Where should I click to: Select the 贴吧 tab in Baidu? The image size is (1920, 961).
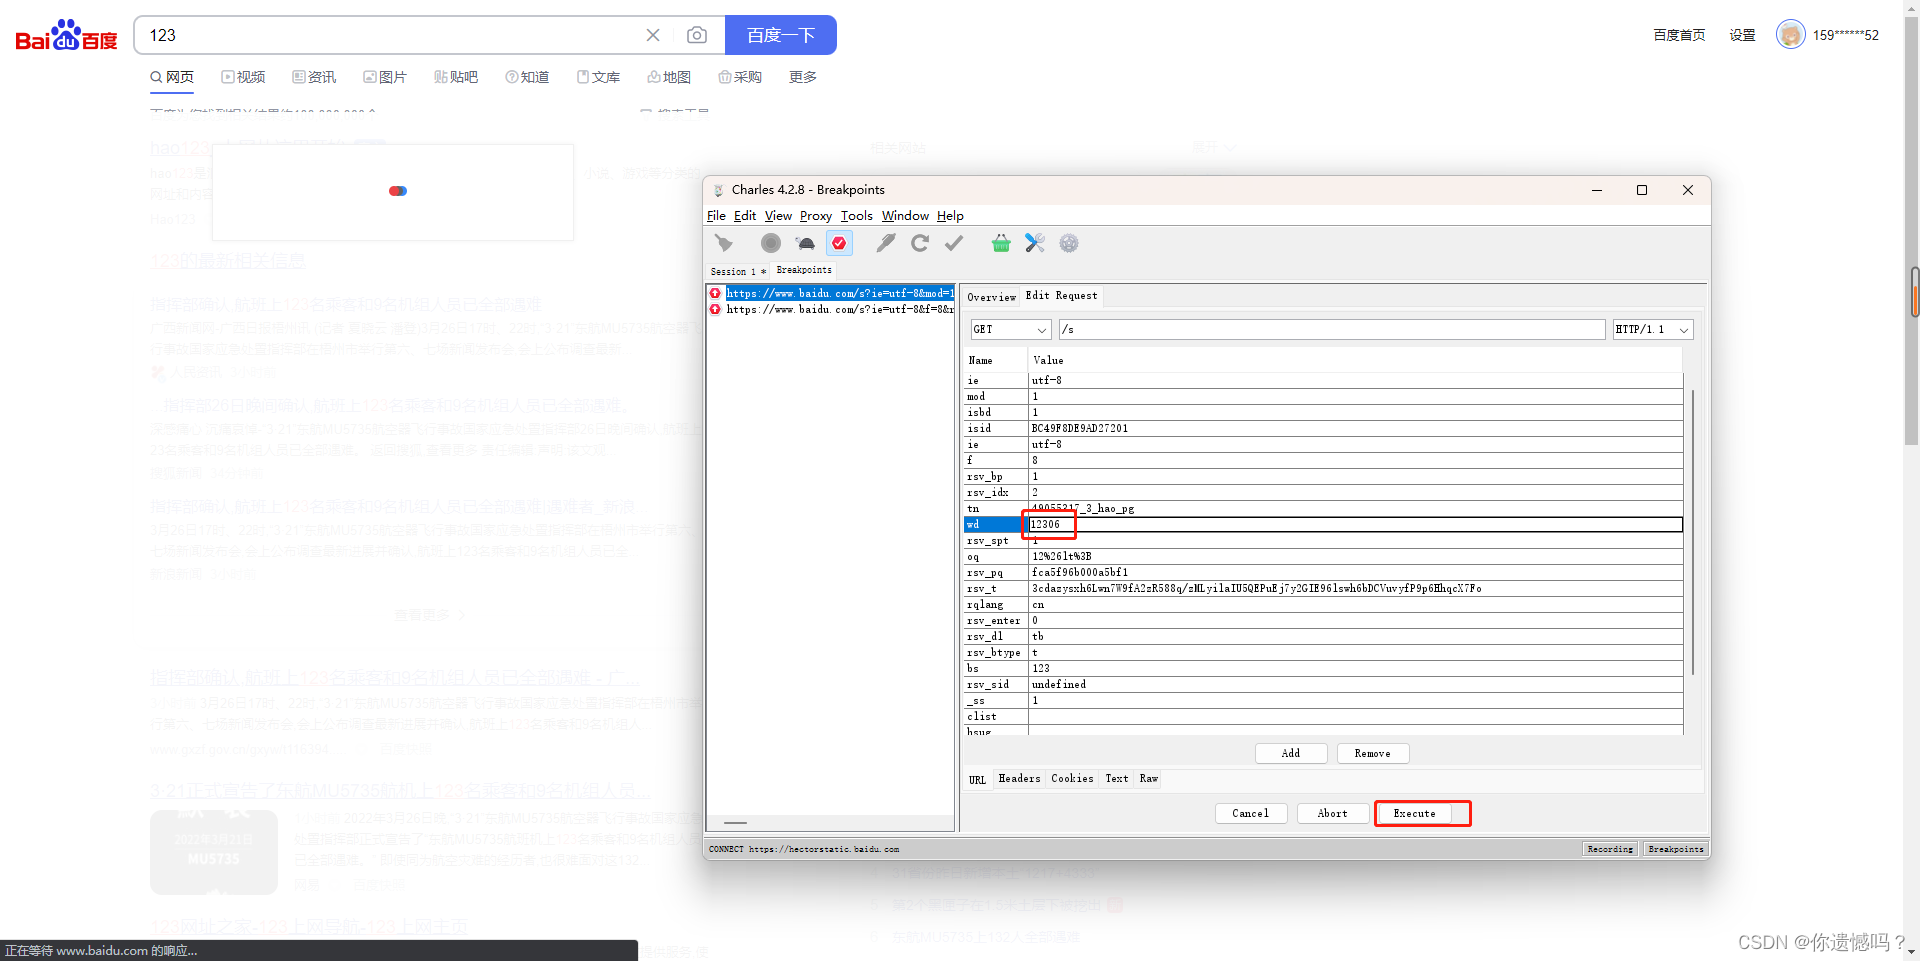(456, 77)
